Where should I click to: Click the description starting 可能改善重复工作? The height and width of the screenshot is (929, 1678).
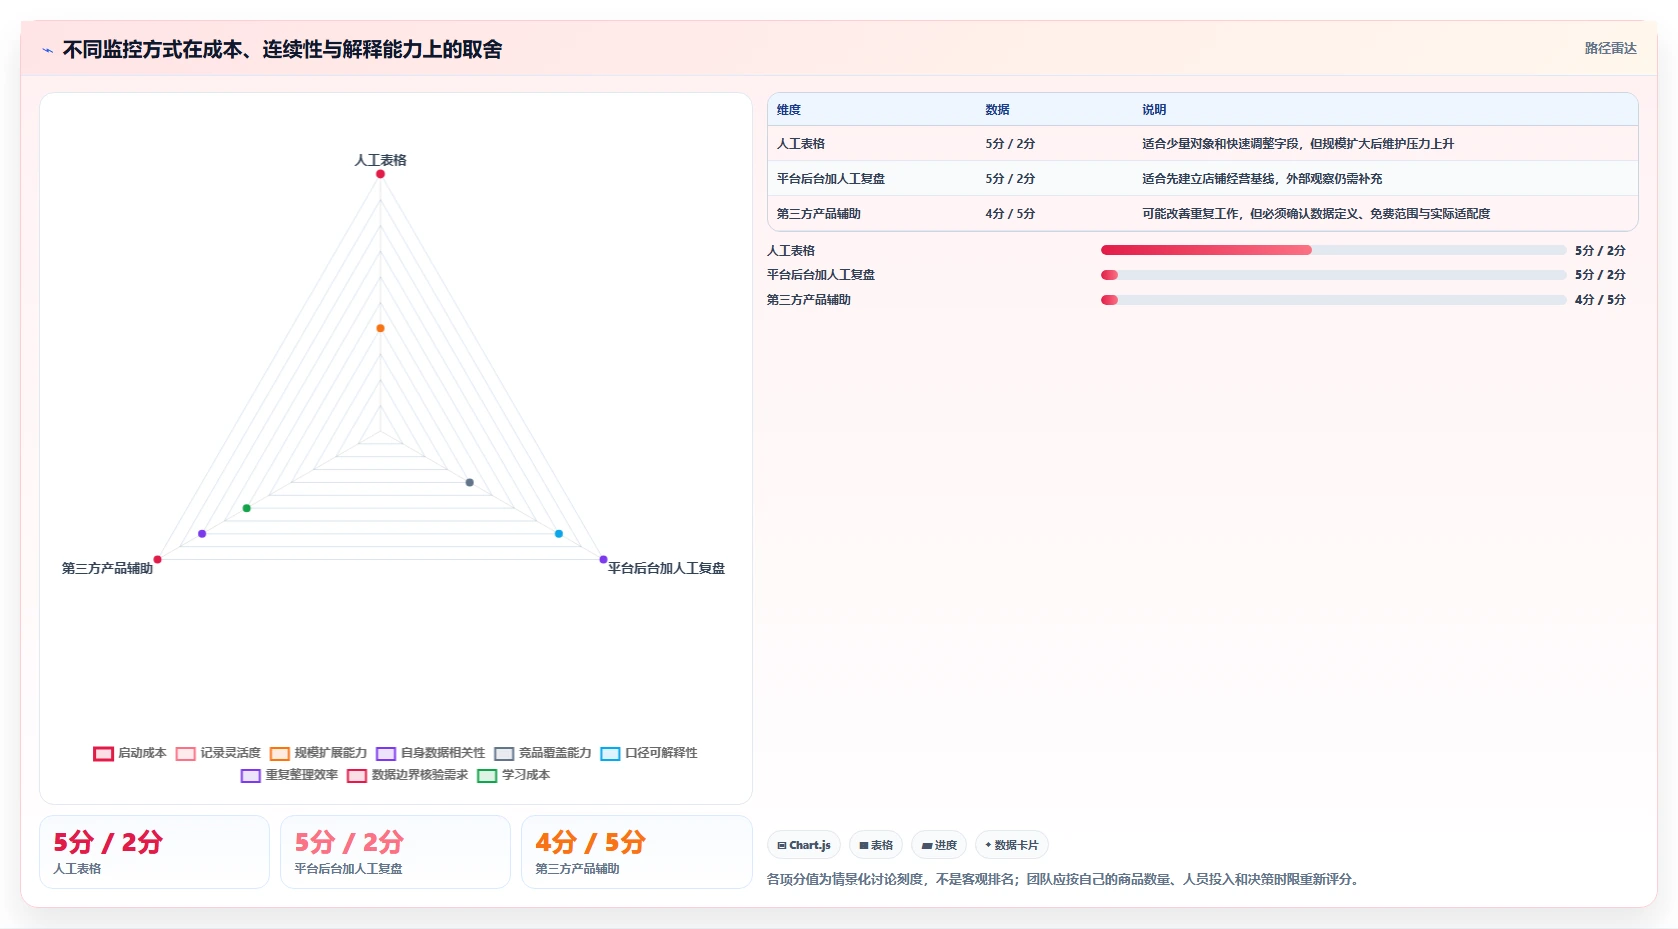pos(1316,214)
